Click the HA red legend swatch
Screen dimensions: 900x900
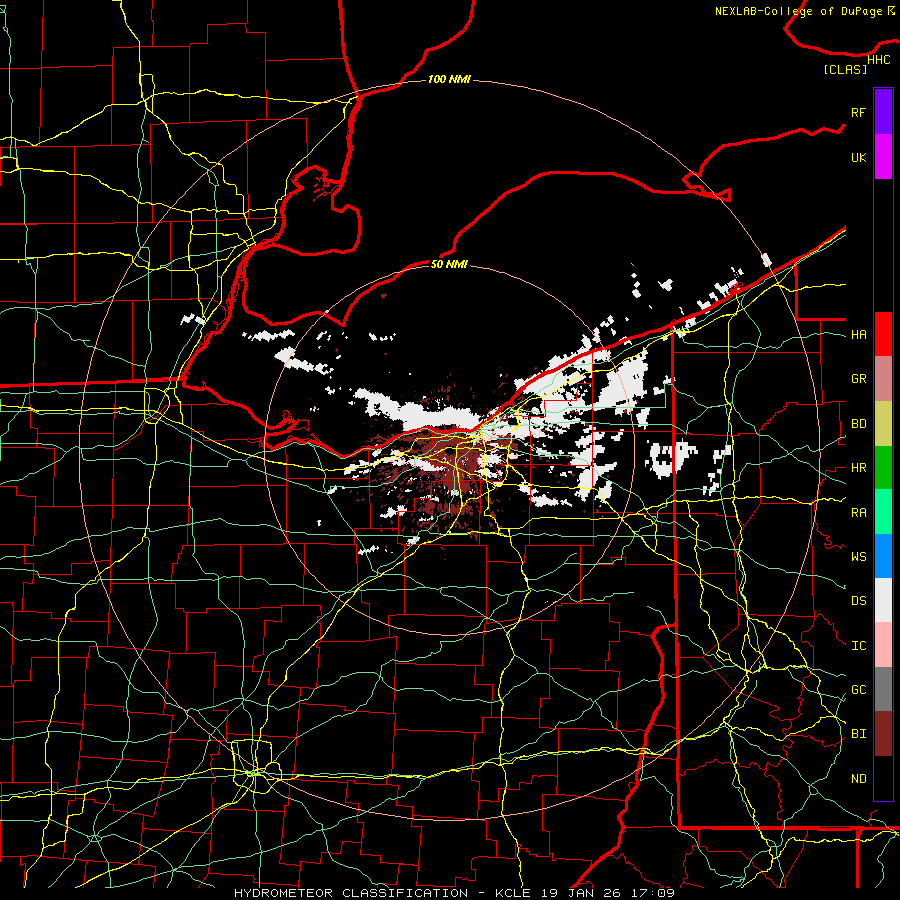coord(883,334)
